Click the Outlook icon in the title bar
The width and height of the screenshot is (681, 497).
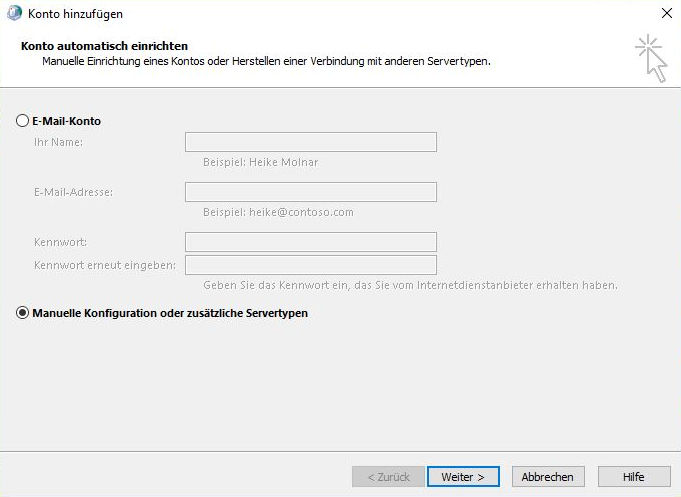[x=12, y=14]
